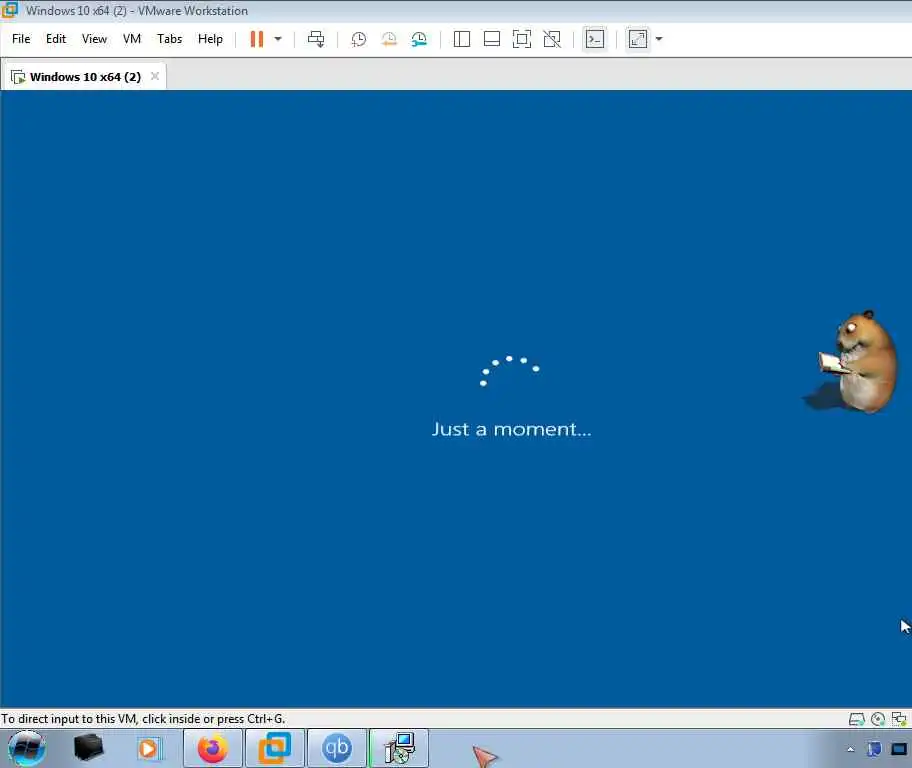The width and height of the screenshot is (912, 768).
Task: Click the hard disk status icon
Action: click(857, 719)
